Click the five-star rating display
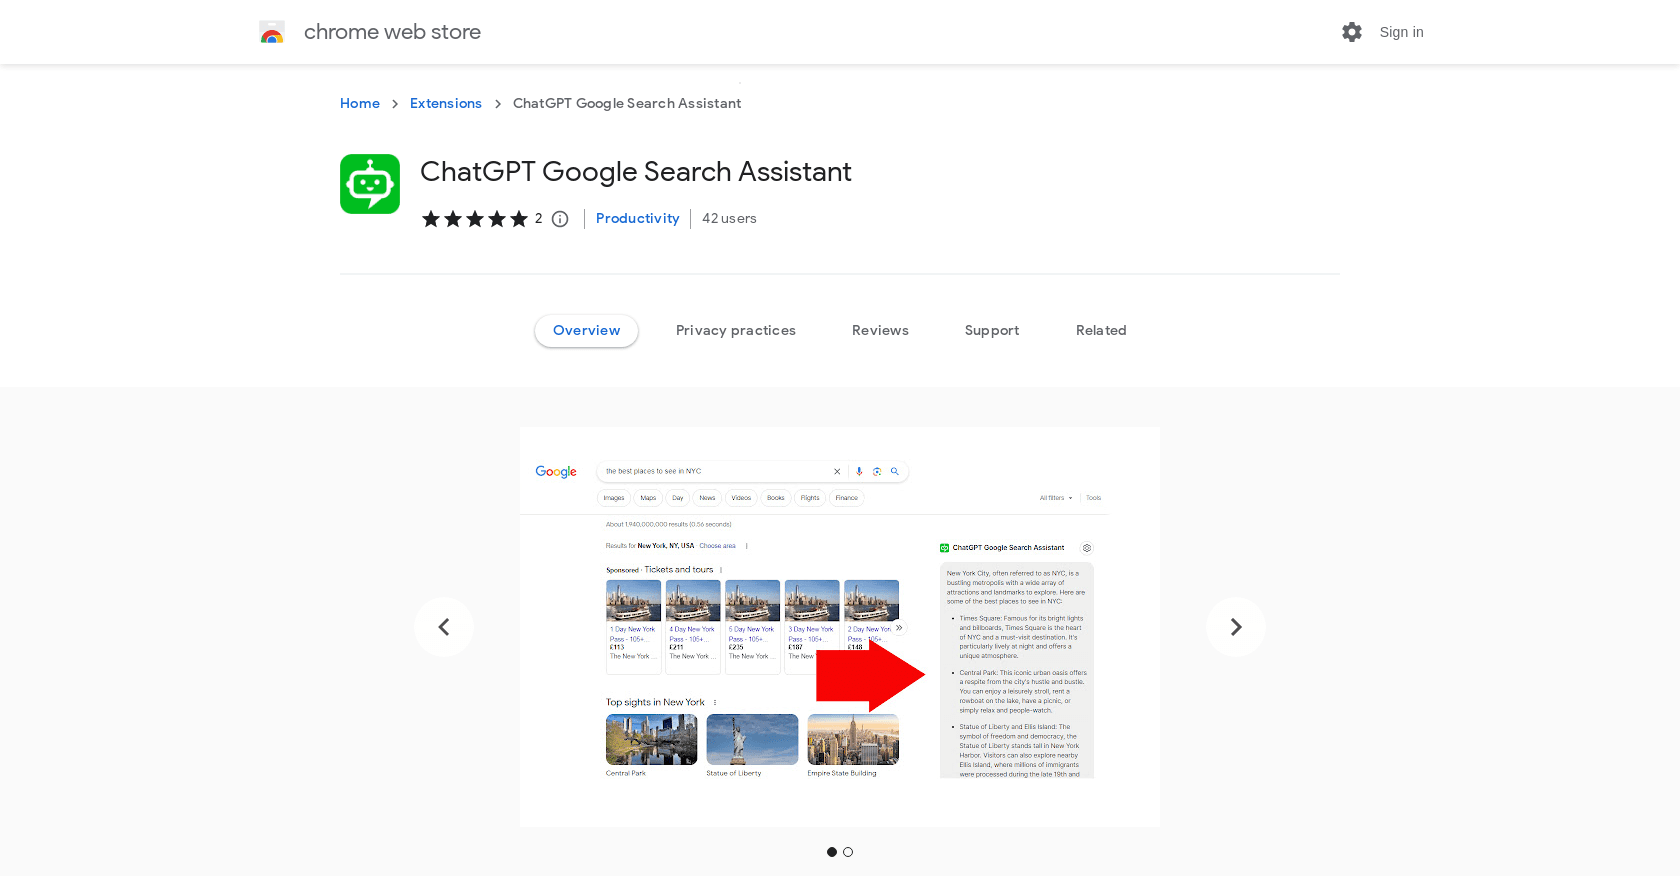The image size is (1680, 876). pyautogui.click(x=475, y=219)
